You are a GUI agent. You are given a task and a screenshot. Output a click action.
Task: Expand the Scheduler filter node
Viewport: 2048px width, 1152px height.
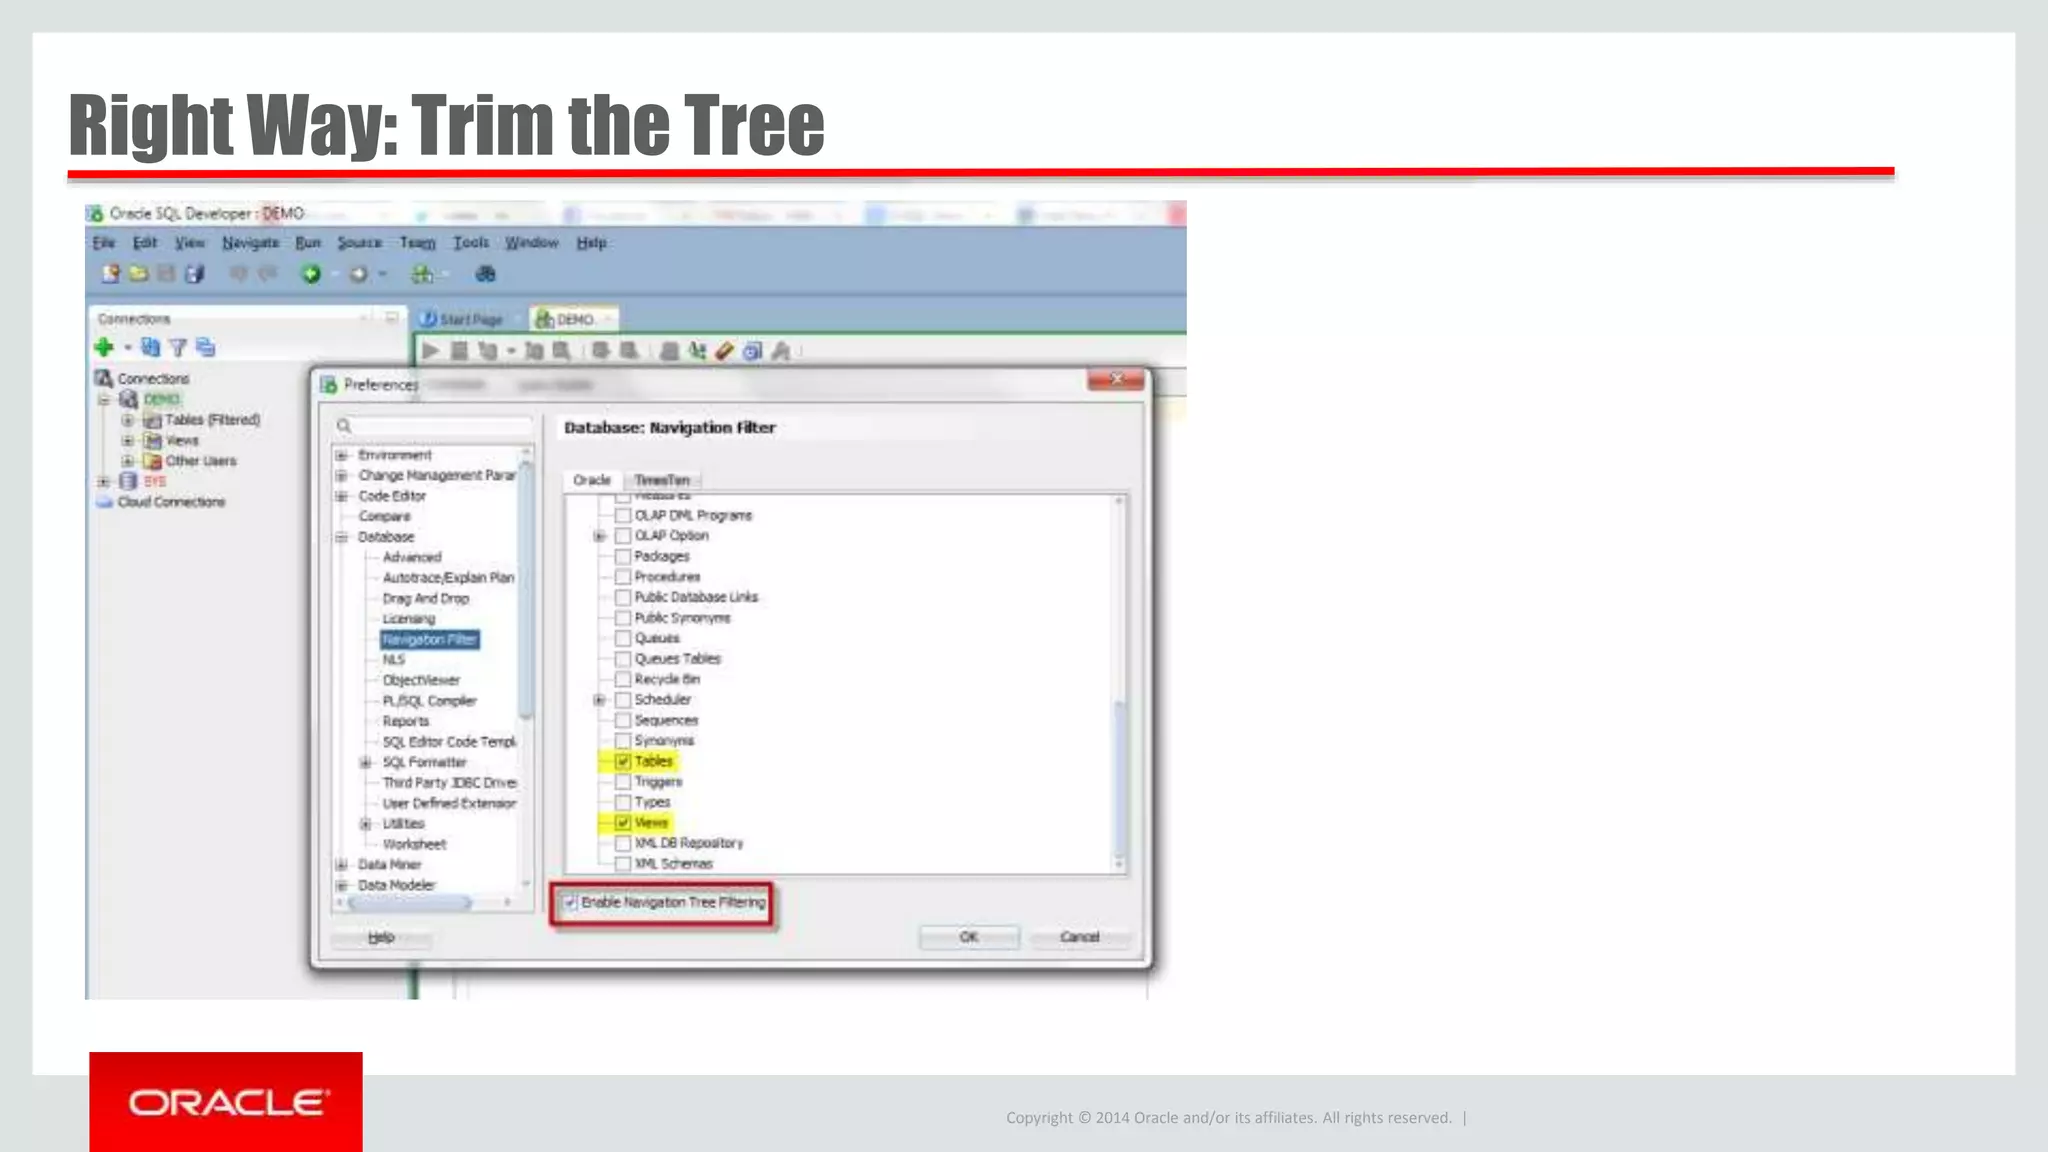(x=599, y=700)
